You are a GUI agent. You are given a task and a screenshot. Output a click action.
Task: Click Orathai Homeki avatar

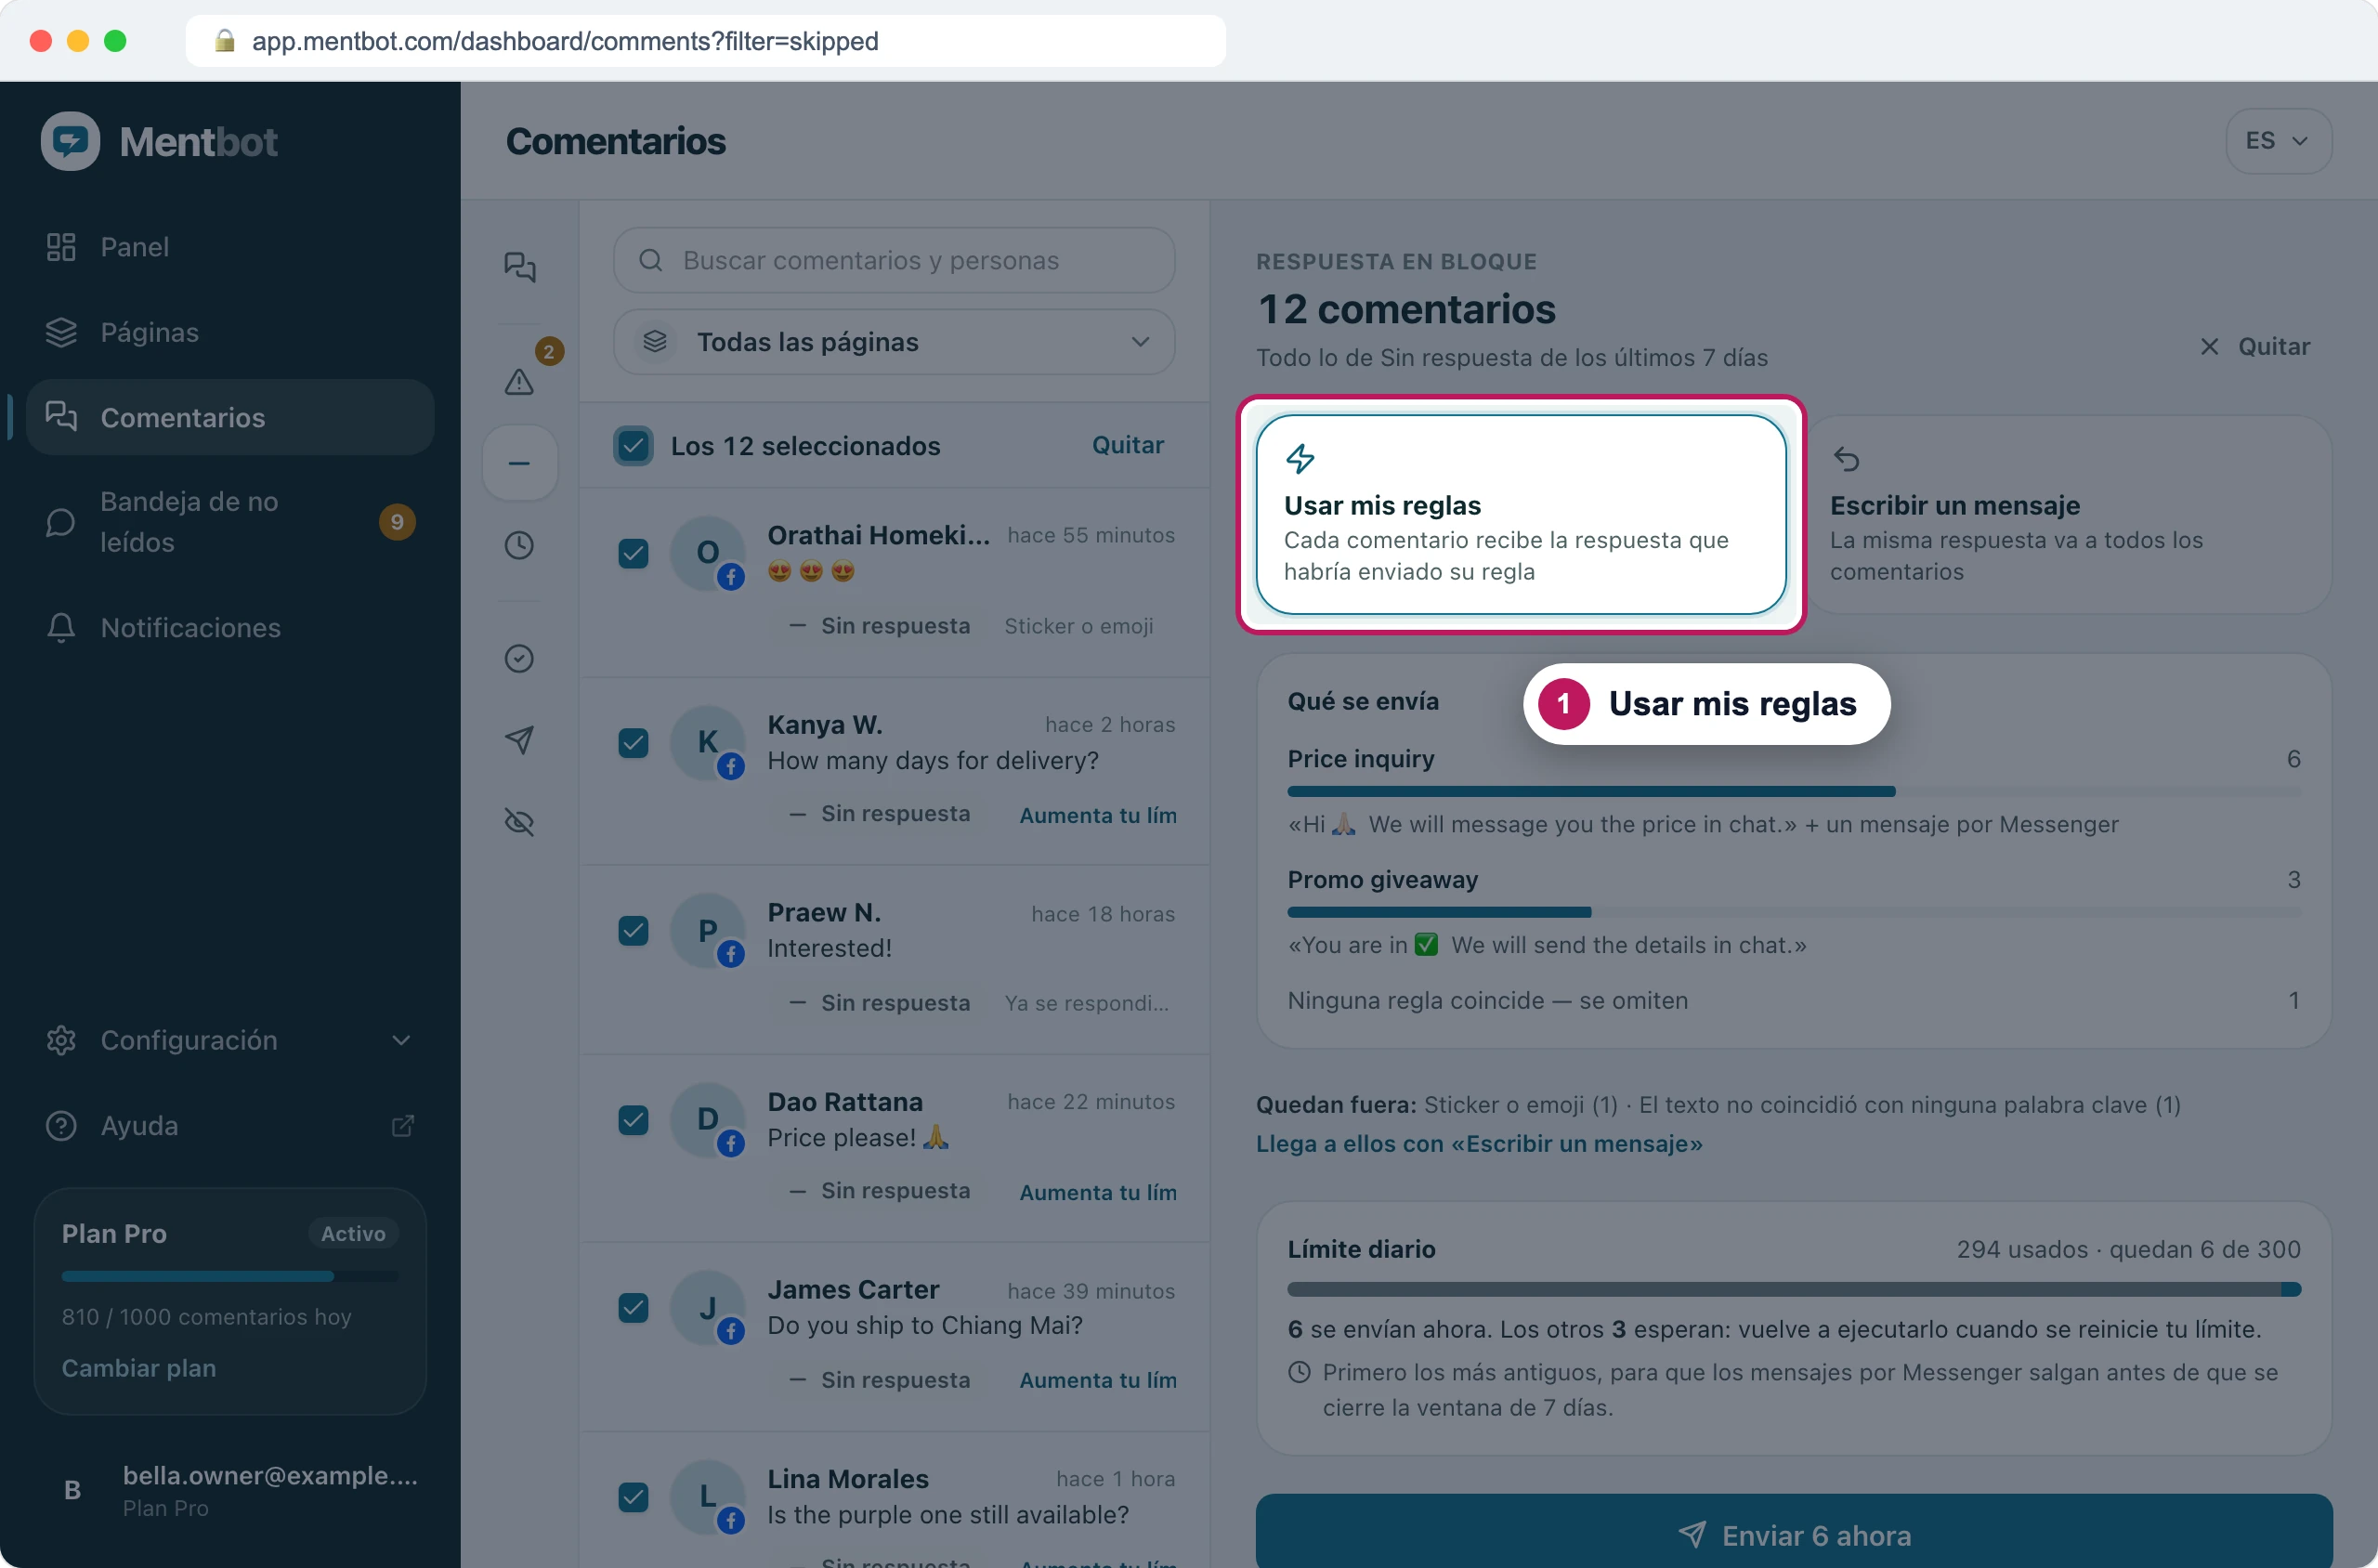coord(707,553)
